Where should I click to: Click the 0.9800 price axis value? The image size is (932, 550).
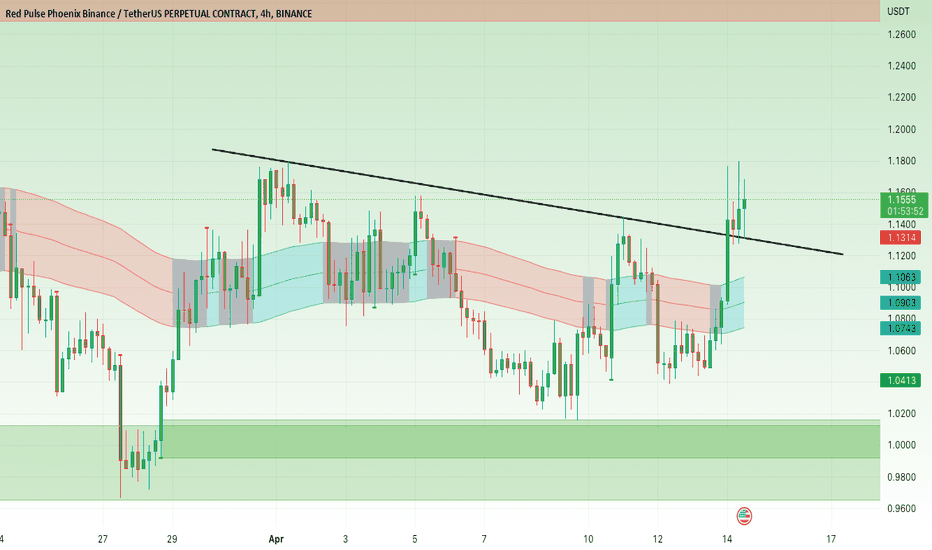pyautogui.click(x=902, y=477)
